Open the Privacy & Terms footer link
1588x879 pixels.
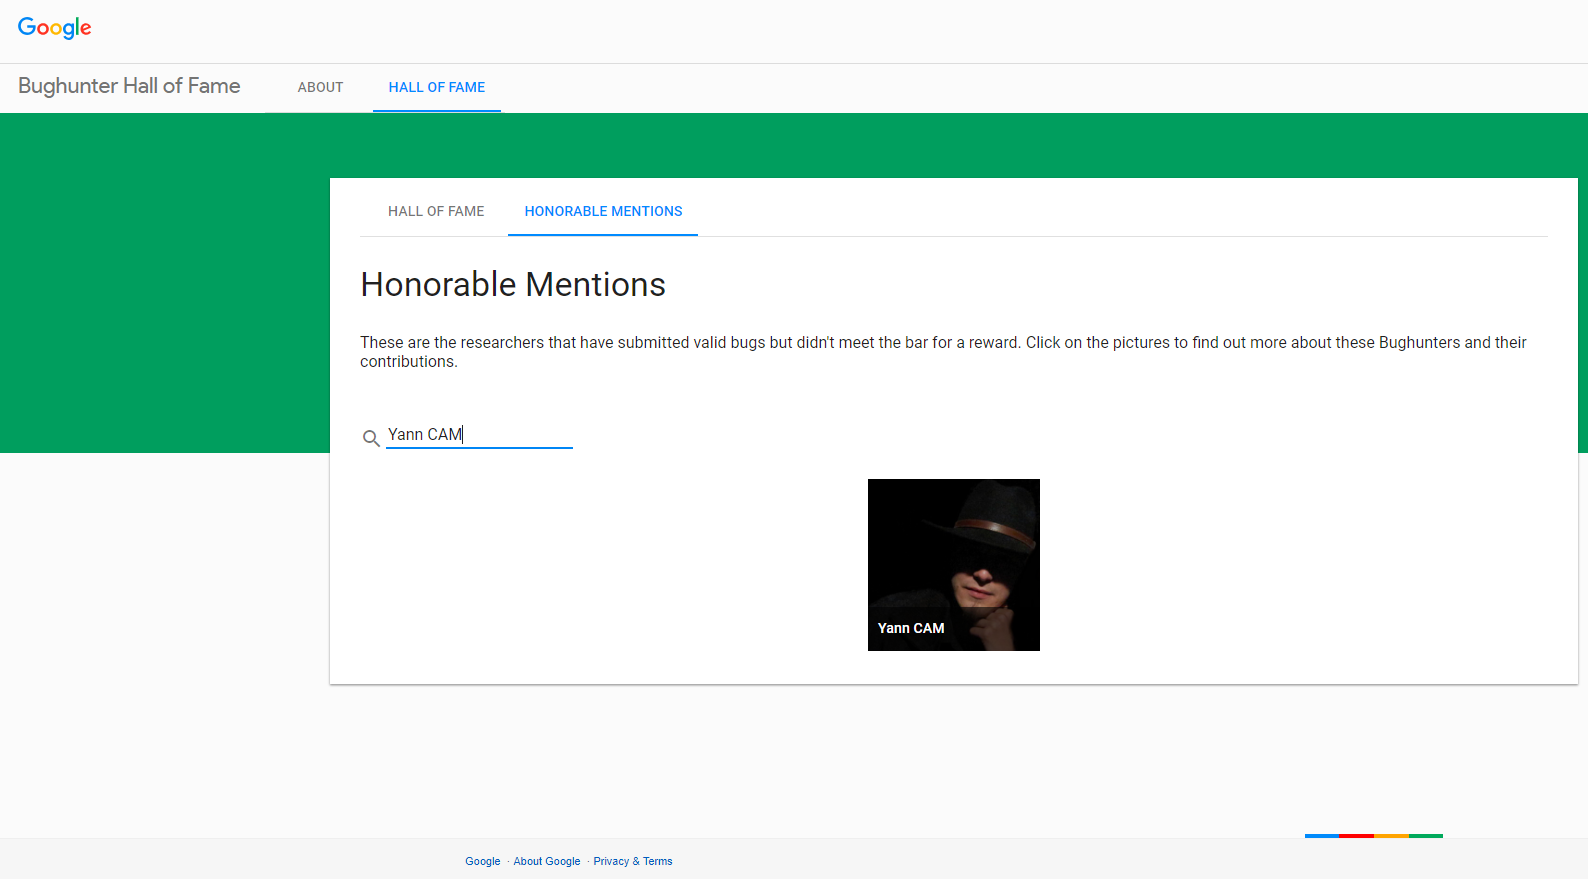click(x=633, y=861)
